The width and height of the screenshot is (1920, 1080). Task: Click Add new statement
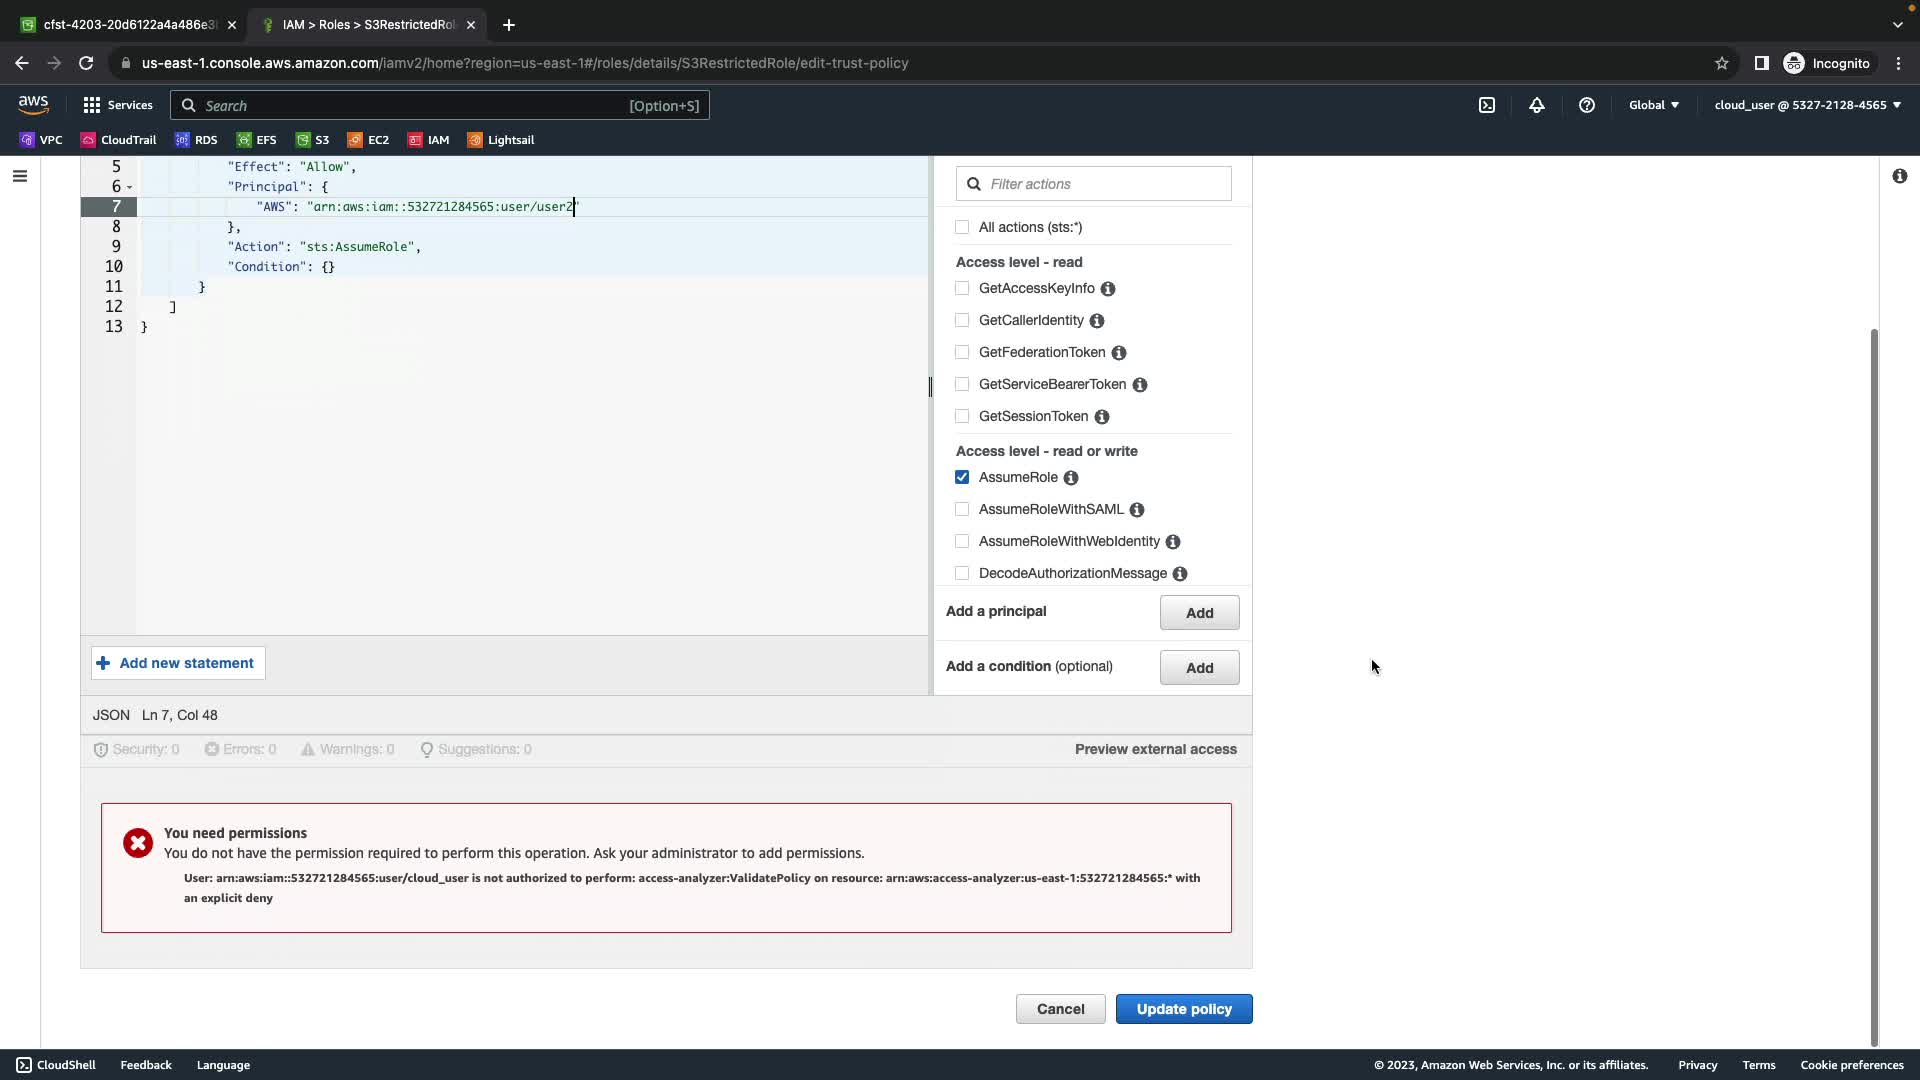(178, 663)
